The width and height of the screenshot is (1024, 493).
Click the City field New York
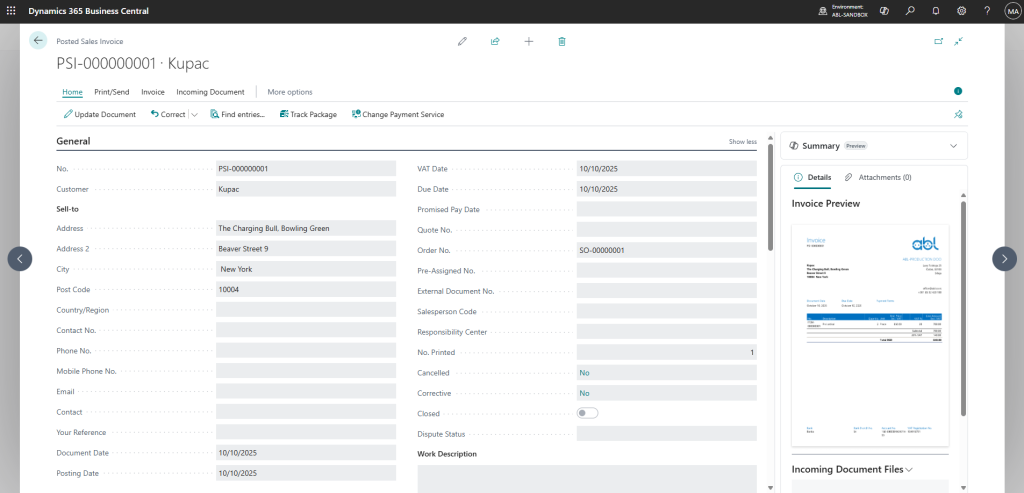[306, 269]
